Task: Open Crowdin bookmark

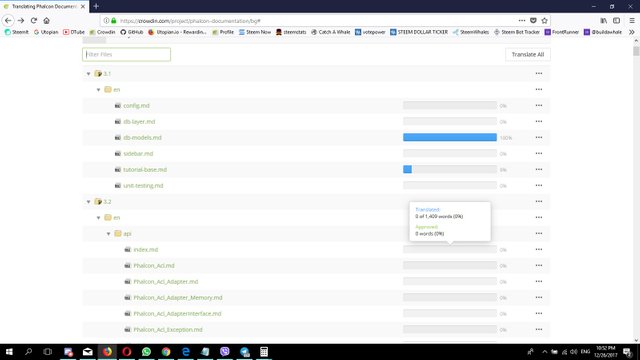Action: point(102,32)
